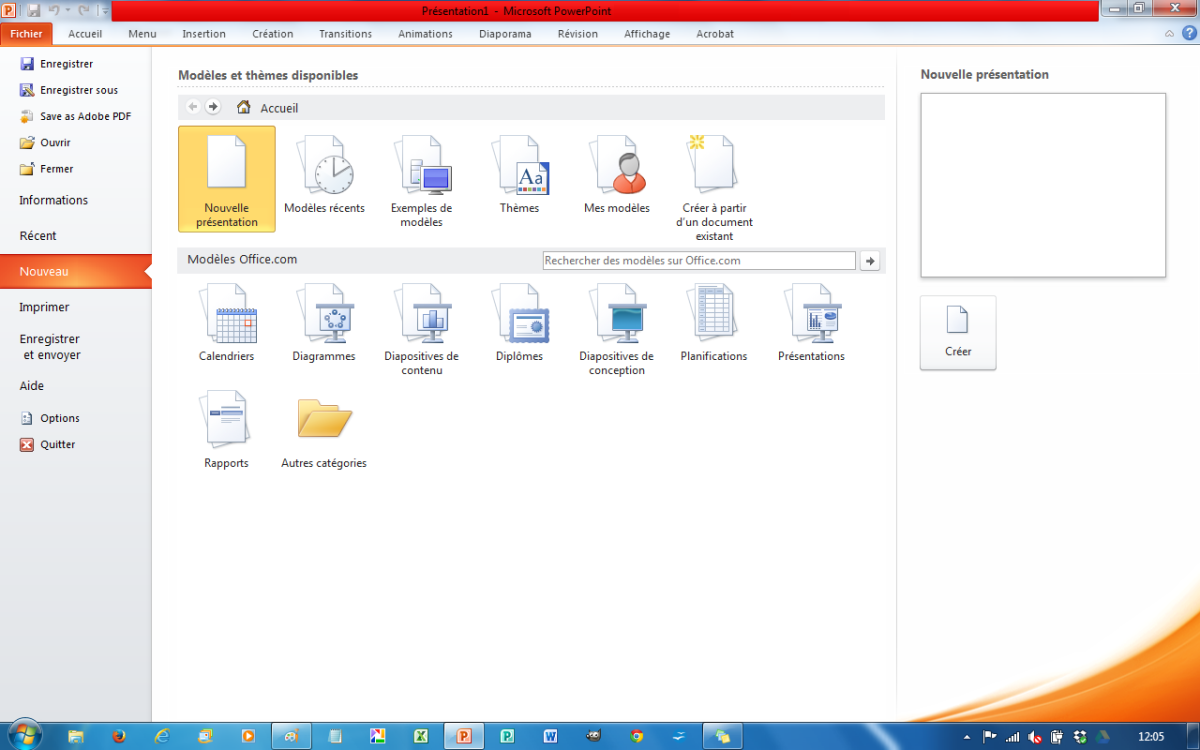Open the Diplômes templates folder
Viewport: 1200px width, 750px height.
point(520,322)
